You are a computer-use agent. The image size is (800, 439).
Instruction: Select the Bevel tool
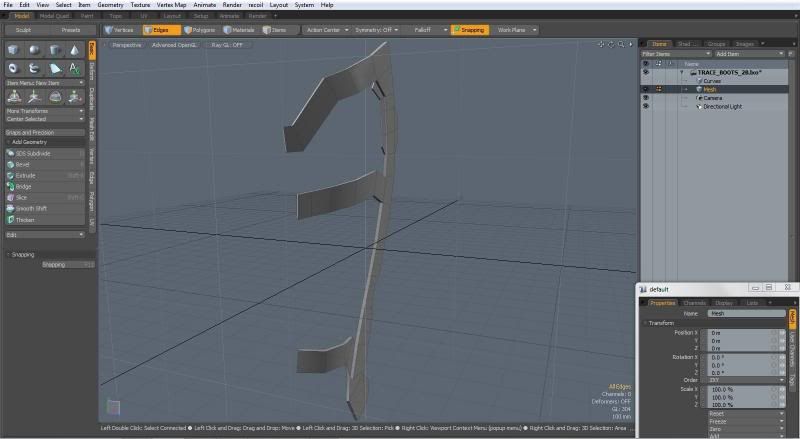[x=25, y=164]
